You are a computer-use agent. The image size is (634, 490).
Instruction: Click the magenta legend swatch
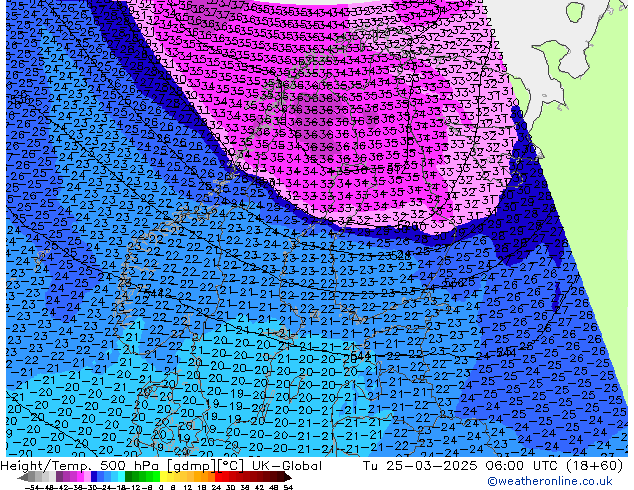click(x=80, y=476)
